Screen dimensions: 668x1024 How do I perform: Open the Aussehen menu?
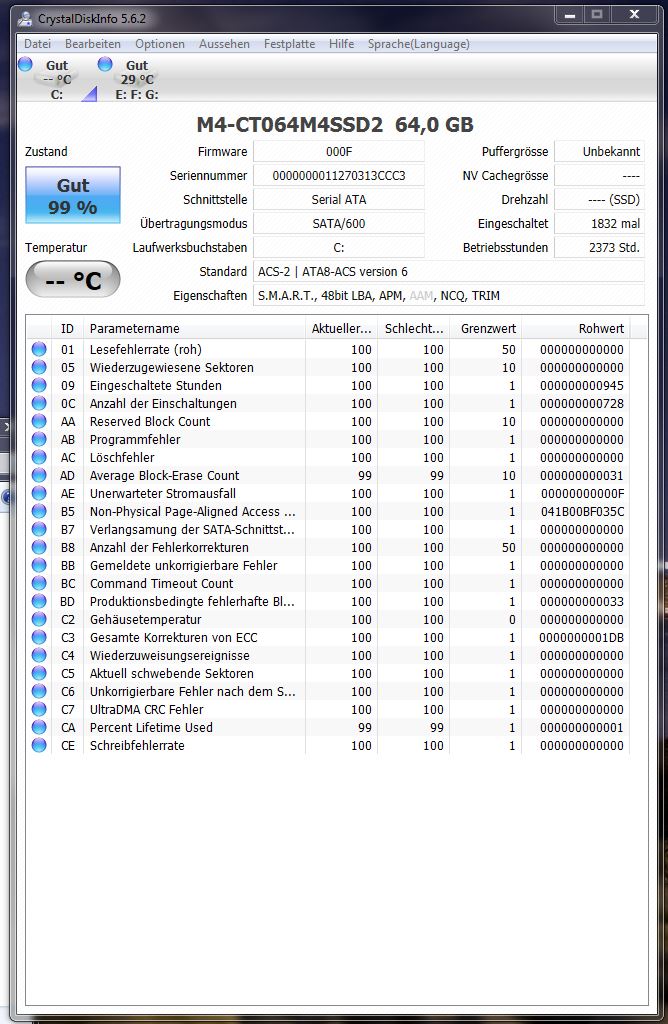(x=224, y=44)
